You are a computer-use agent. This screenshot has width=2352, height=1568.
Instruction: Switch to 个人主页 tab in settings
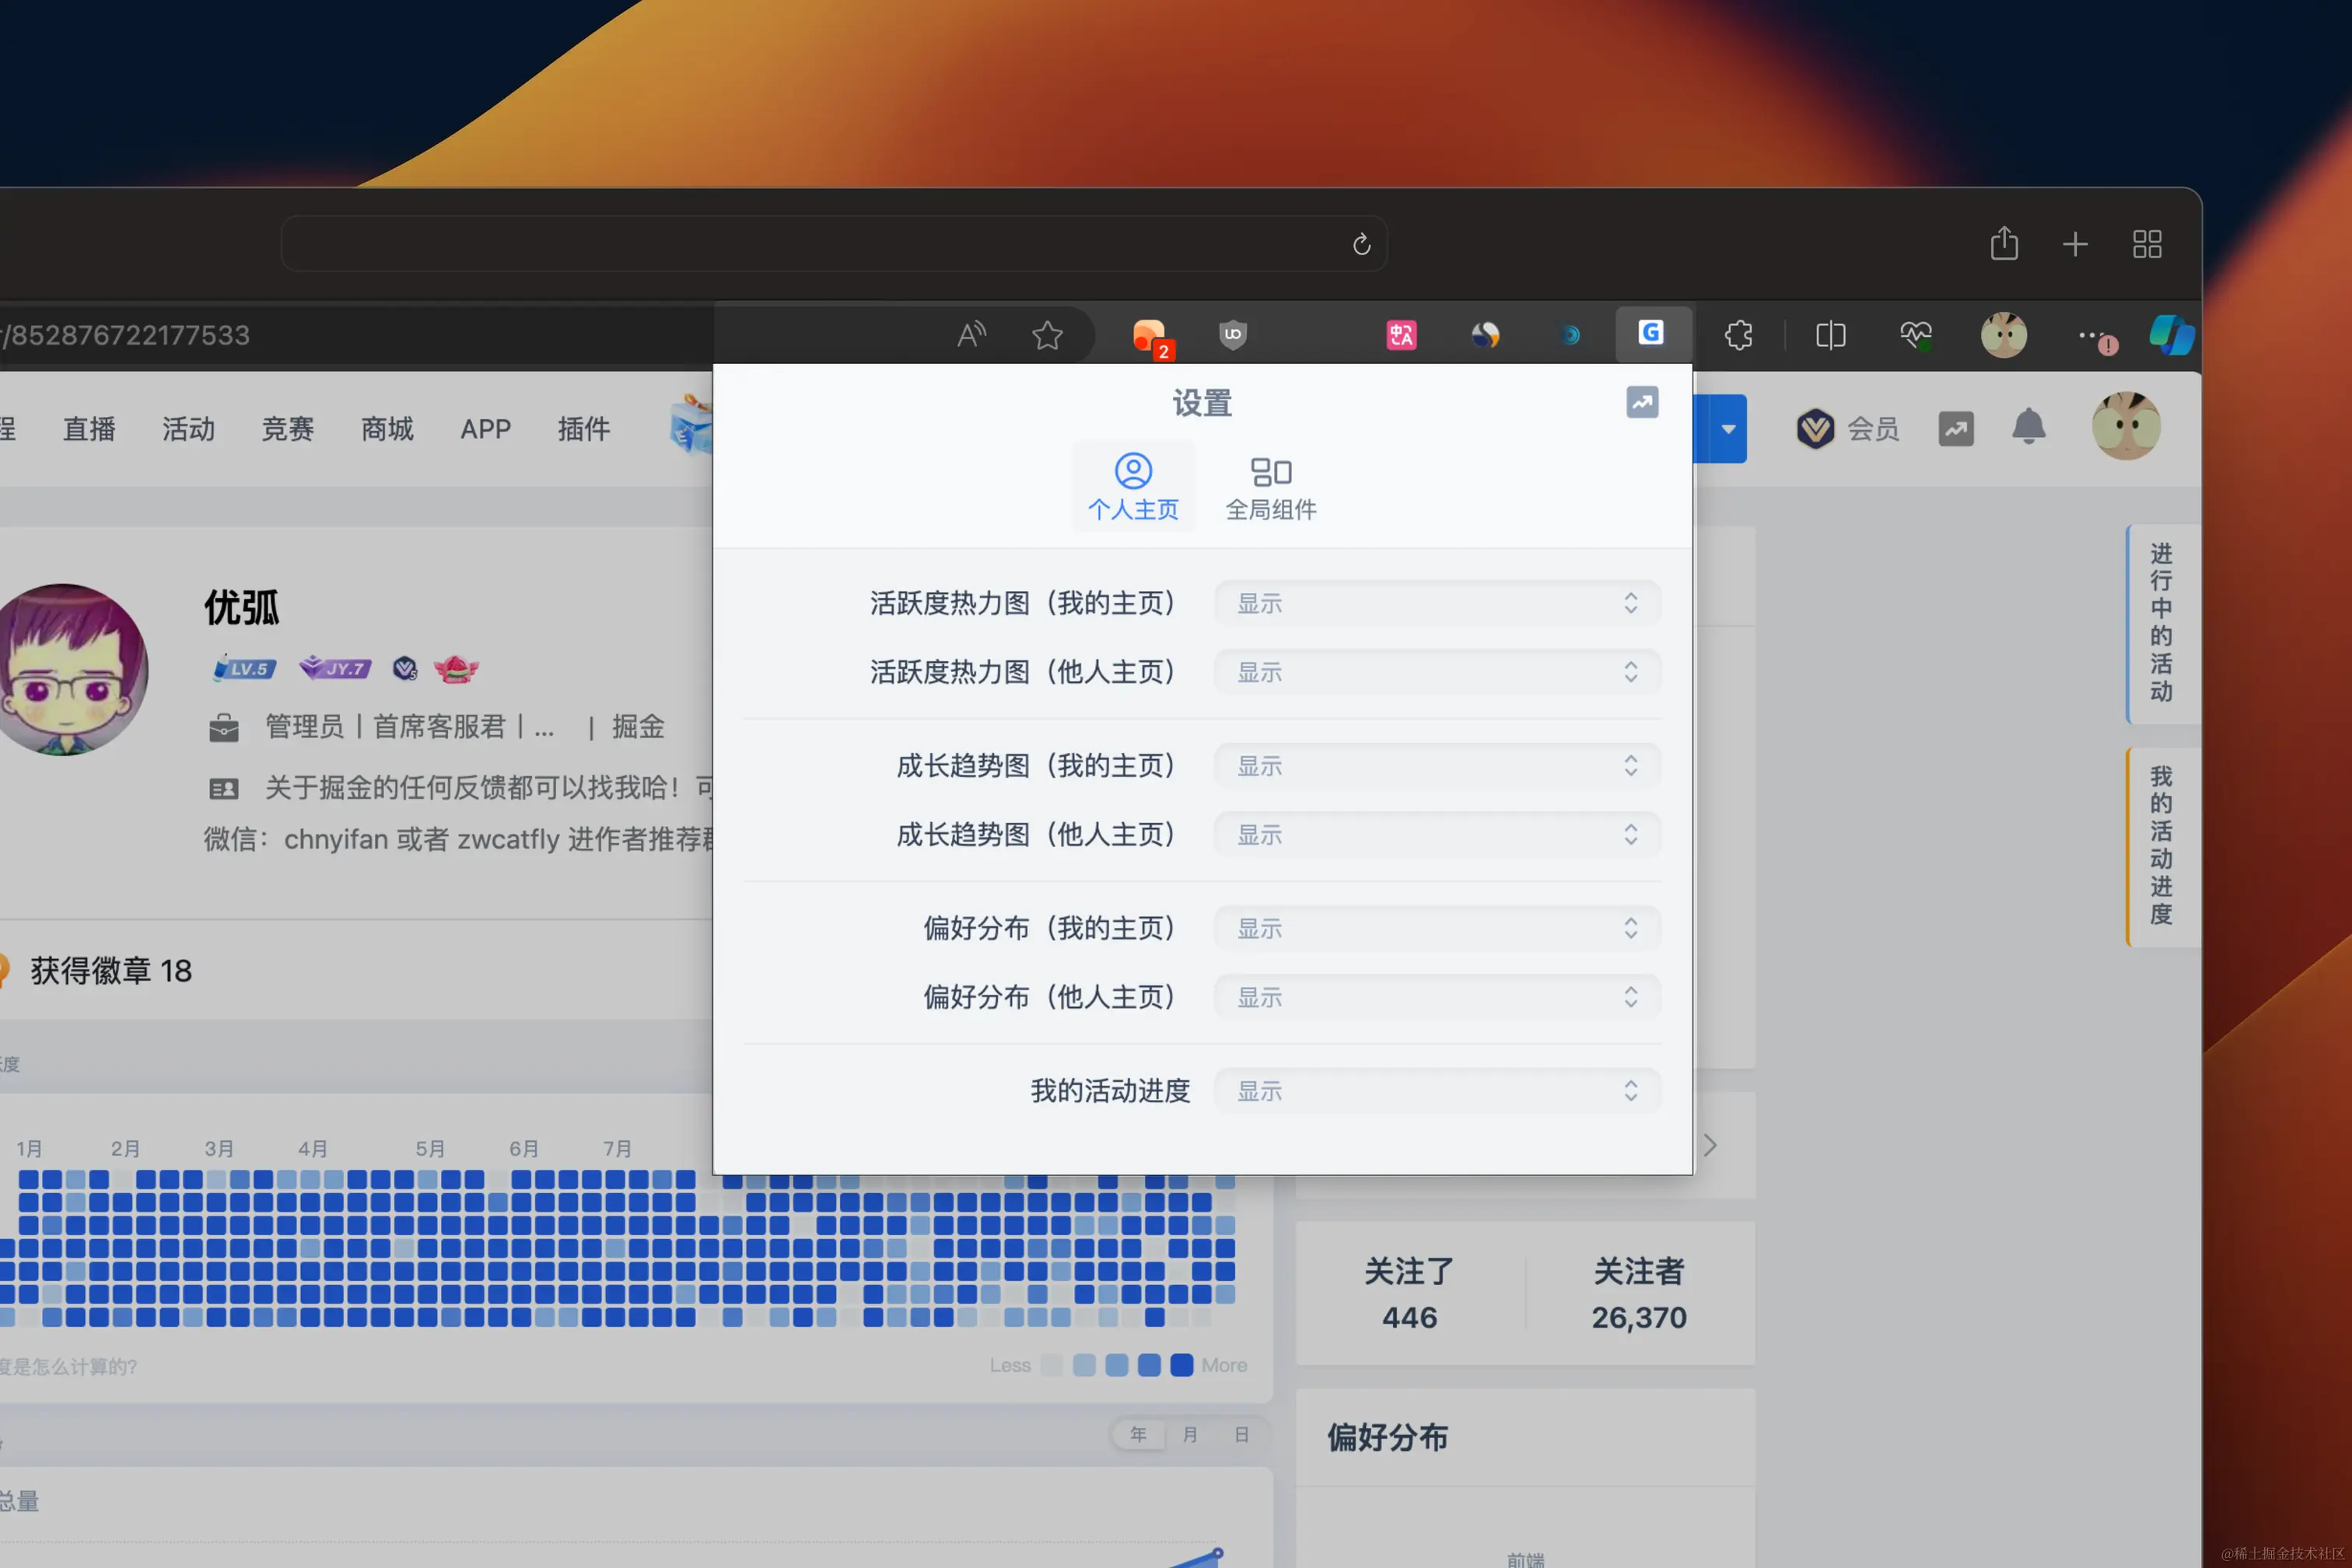(1133, 487)
